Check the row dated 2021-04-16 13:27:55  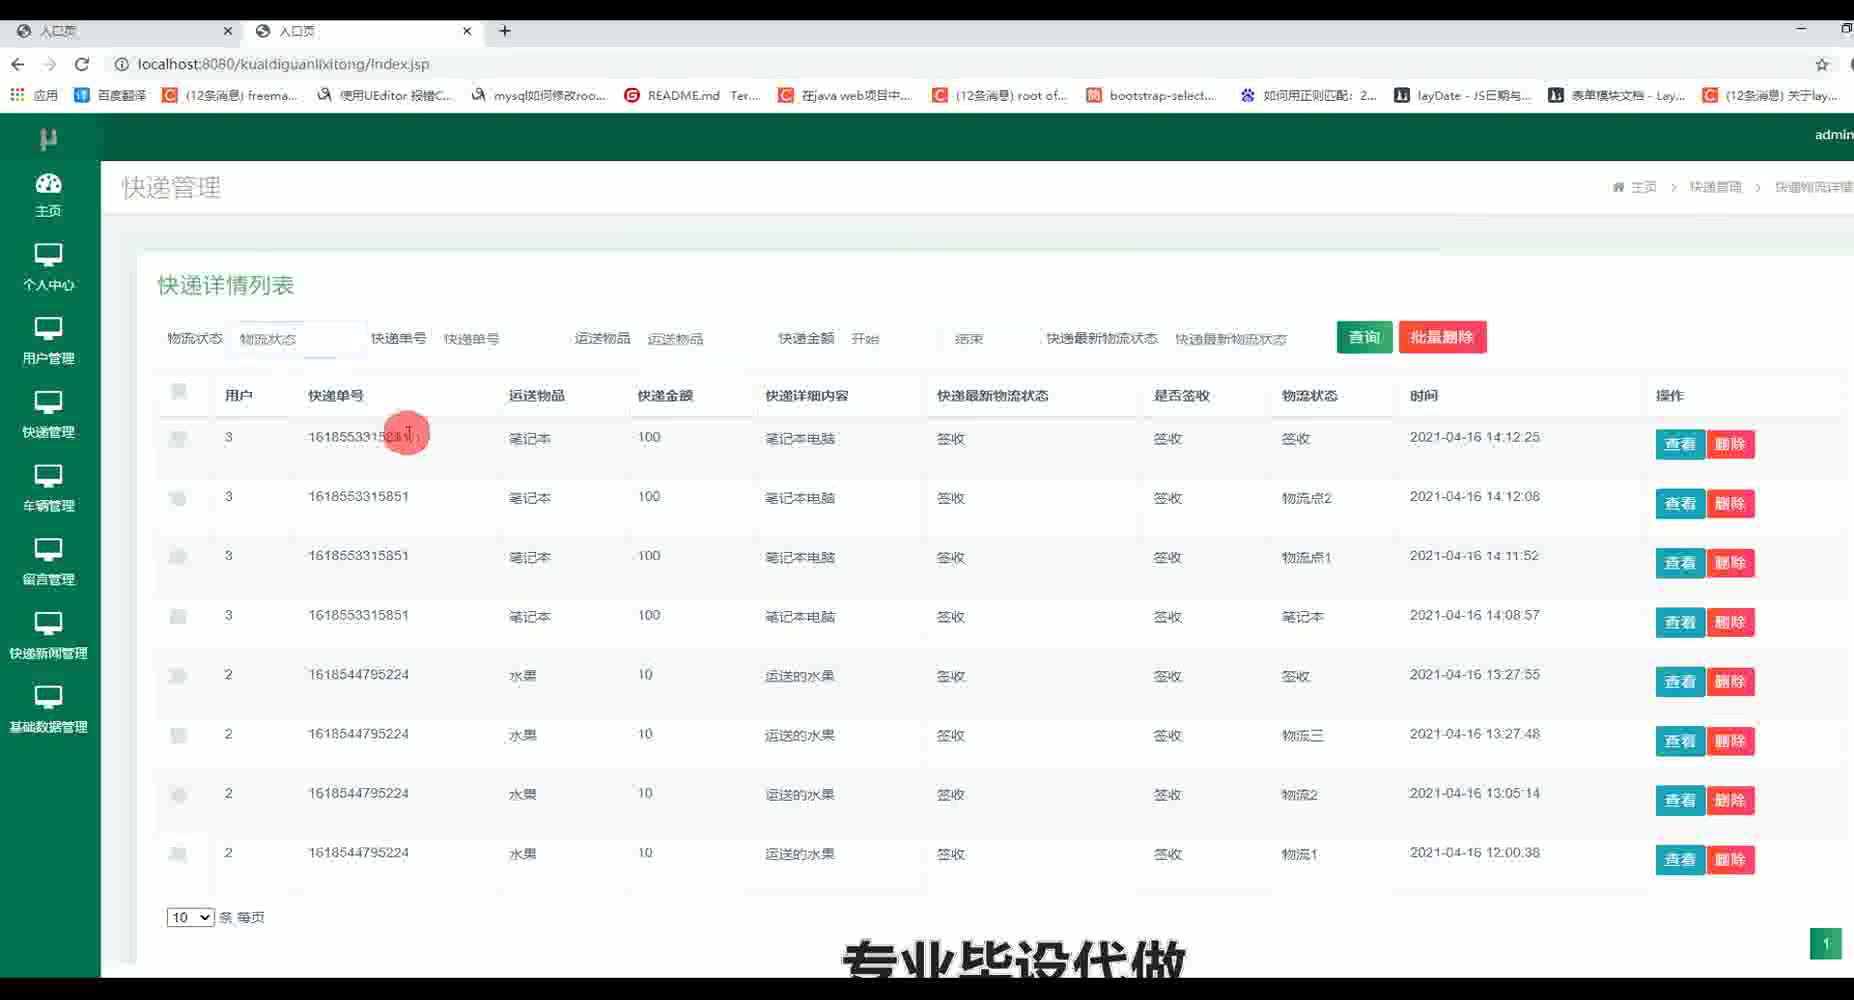[178, 676]
